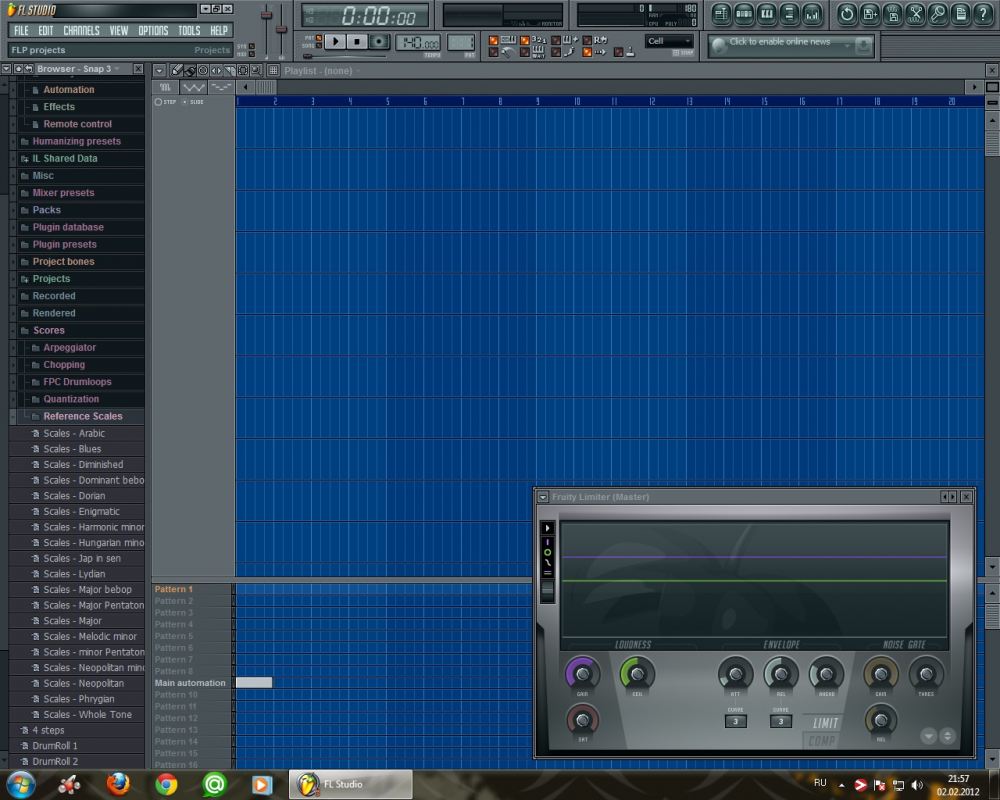Viewport: 1000px width, 800px height.
Task: Click the Fruity Limiter display play arrow icon
Action: tap(547, 528)
